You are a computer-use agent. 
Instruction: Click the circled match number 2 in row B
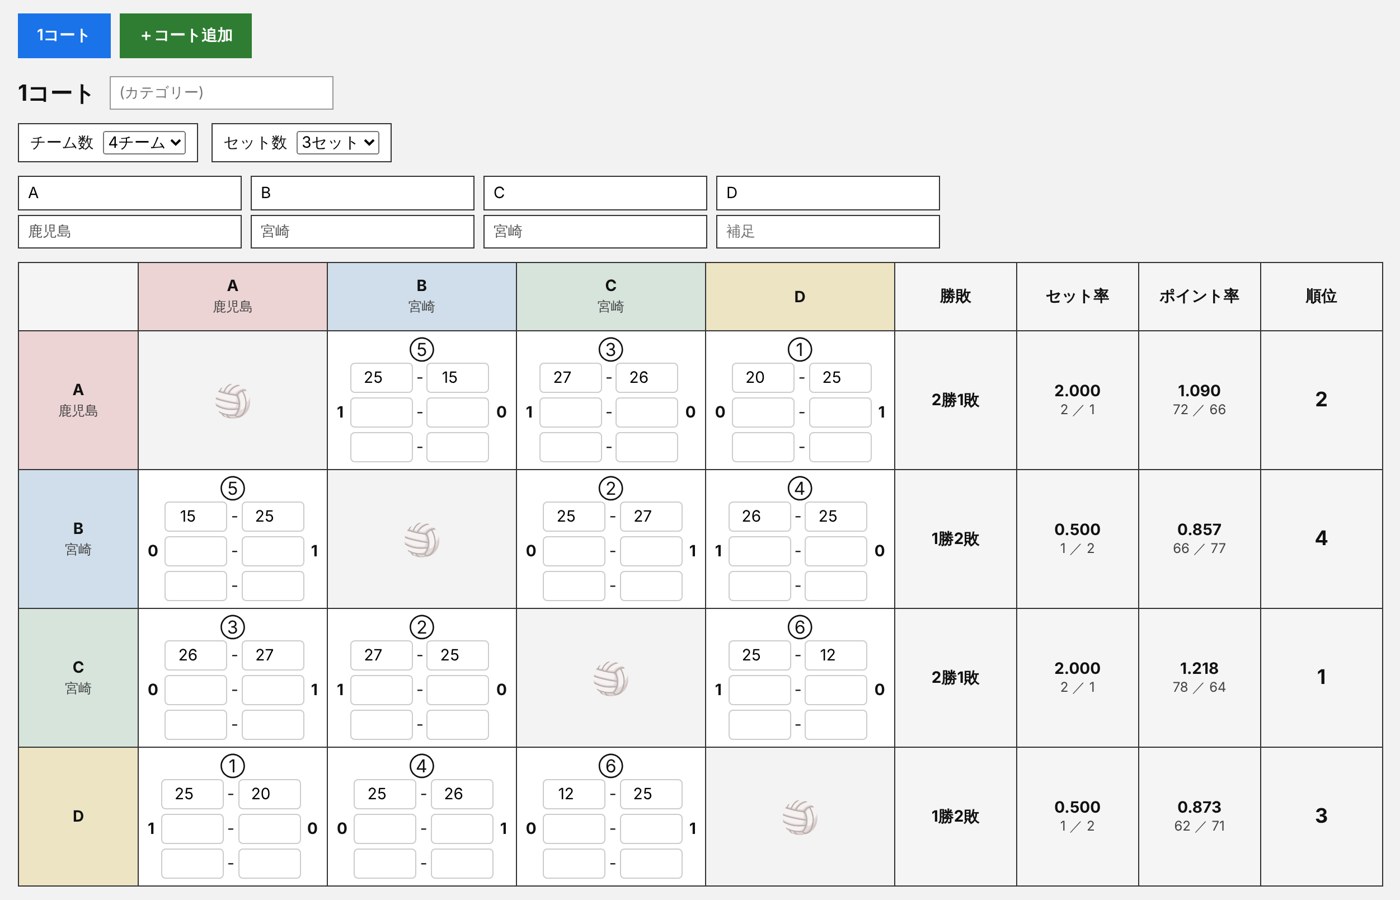click(611, 488)
